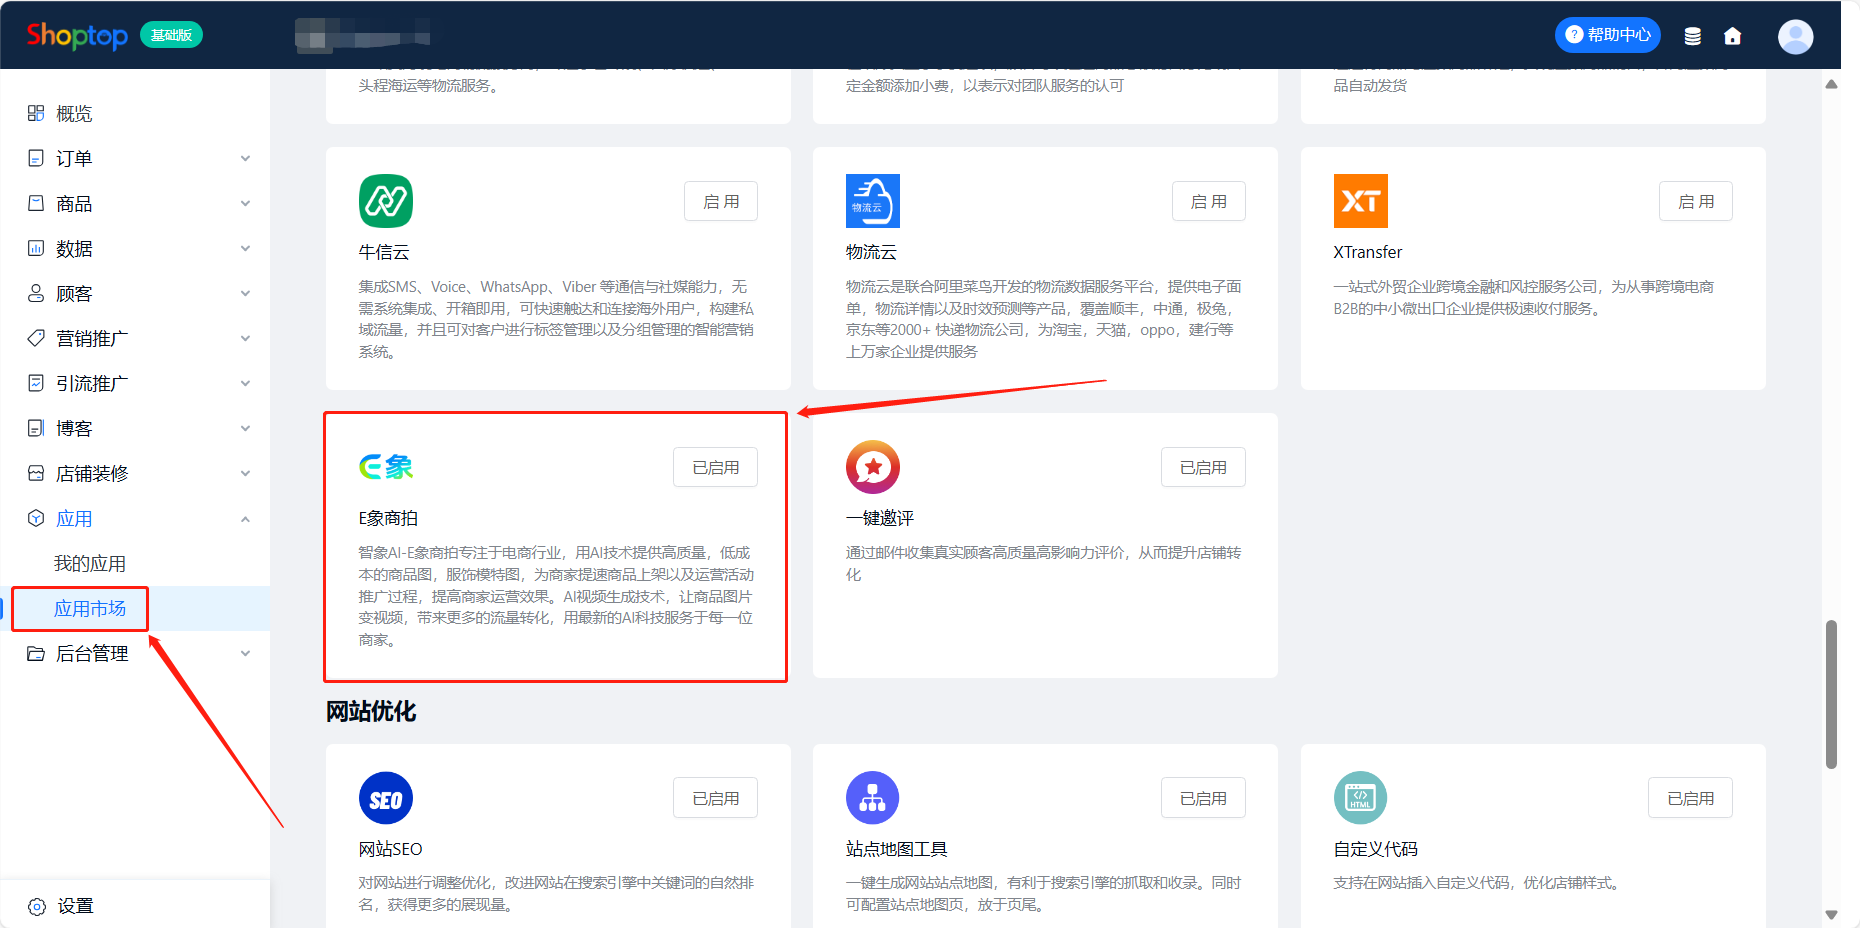Click the 站点地图工具 sitemap icon
Image resolution: width=1860 pixels, height=928 pixels.
(872, 798)
